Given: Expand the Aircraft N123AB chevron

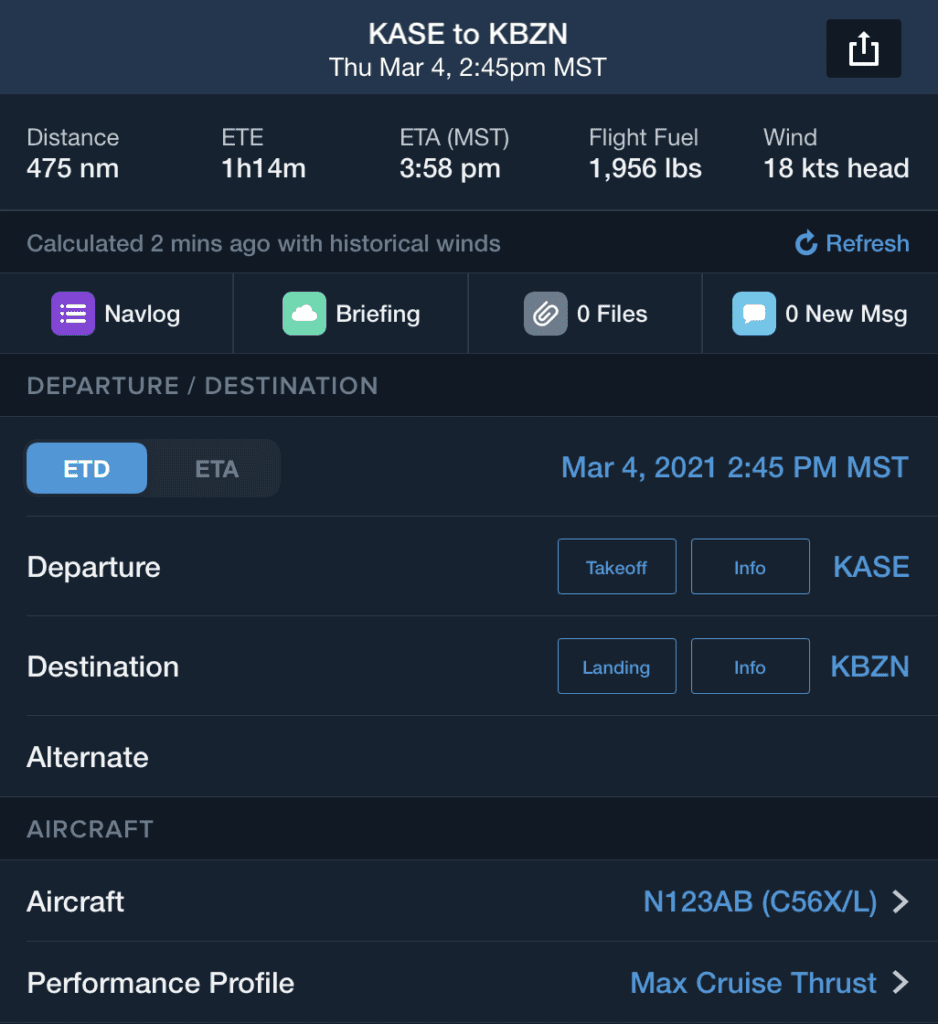Looking at the screenshot, I should tap(900, 902).
